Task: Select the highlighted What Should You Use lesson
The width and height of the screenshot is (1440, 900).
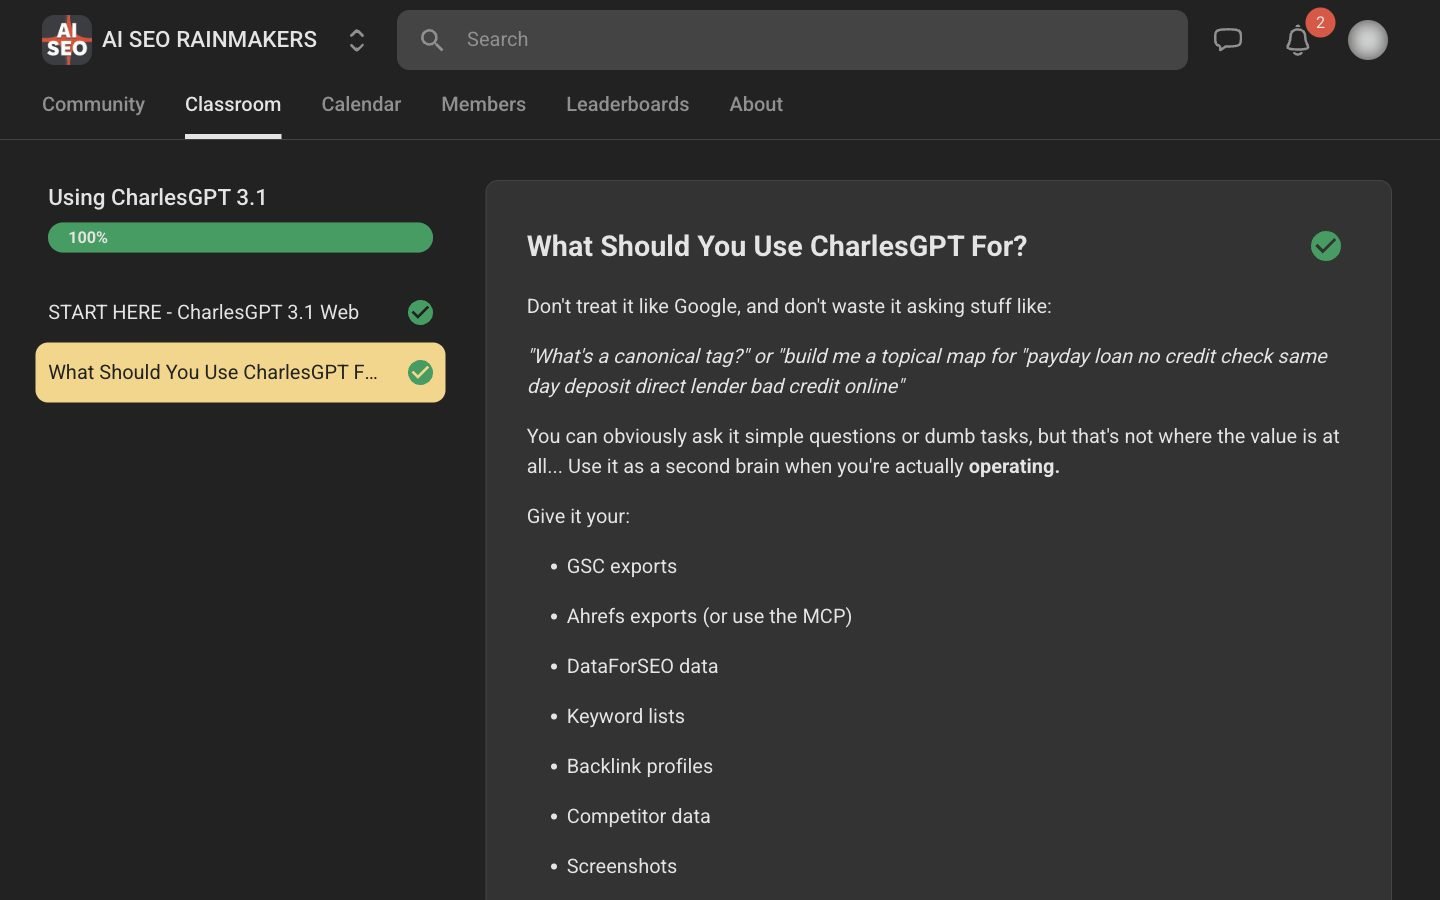Action: point(240,372)
